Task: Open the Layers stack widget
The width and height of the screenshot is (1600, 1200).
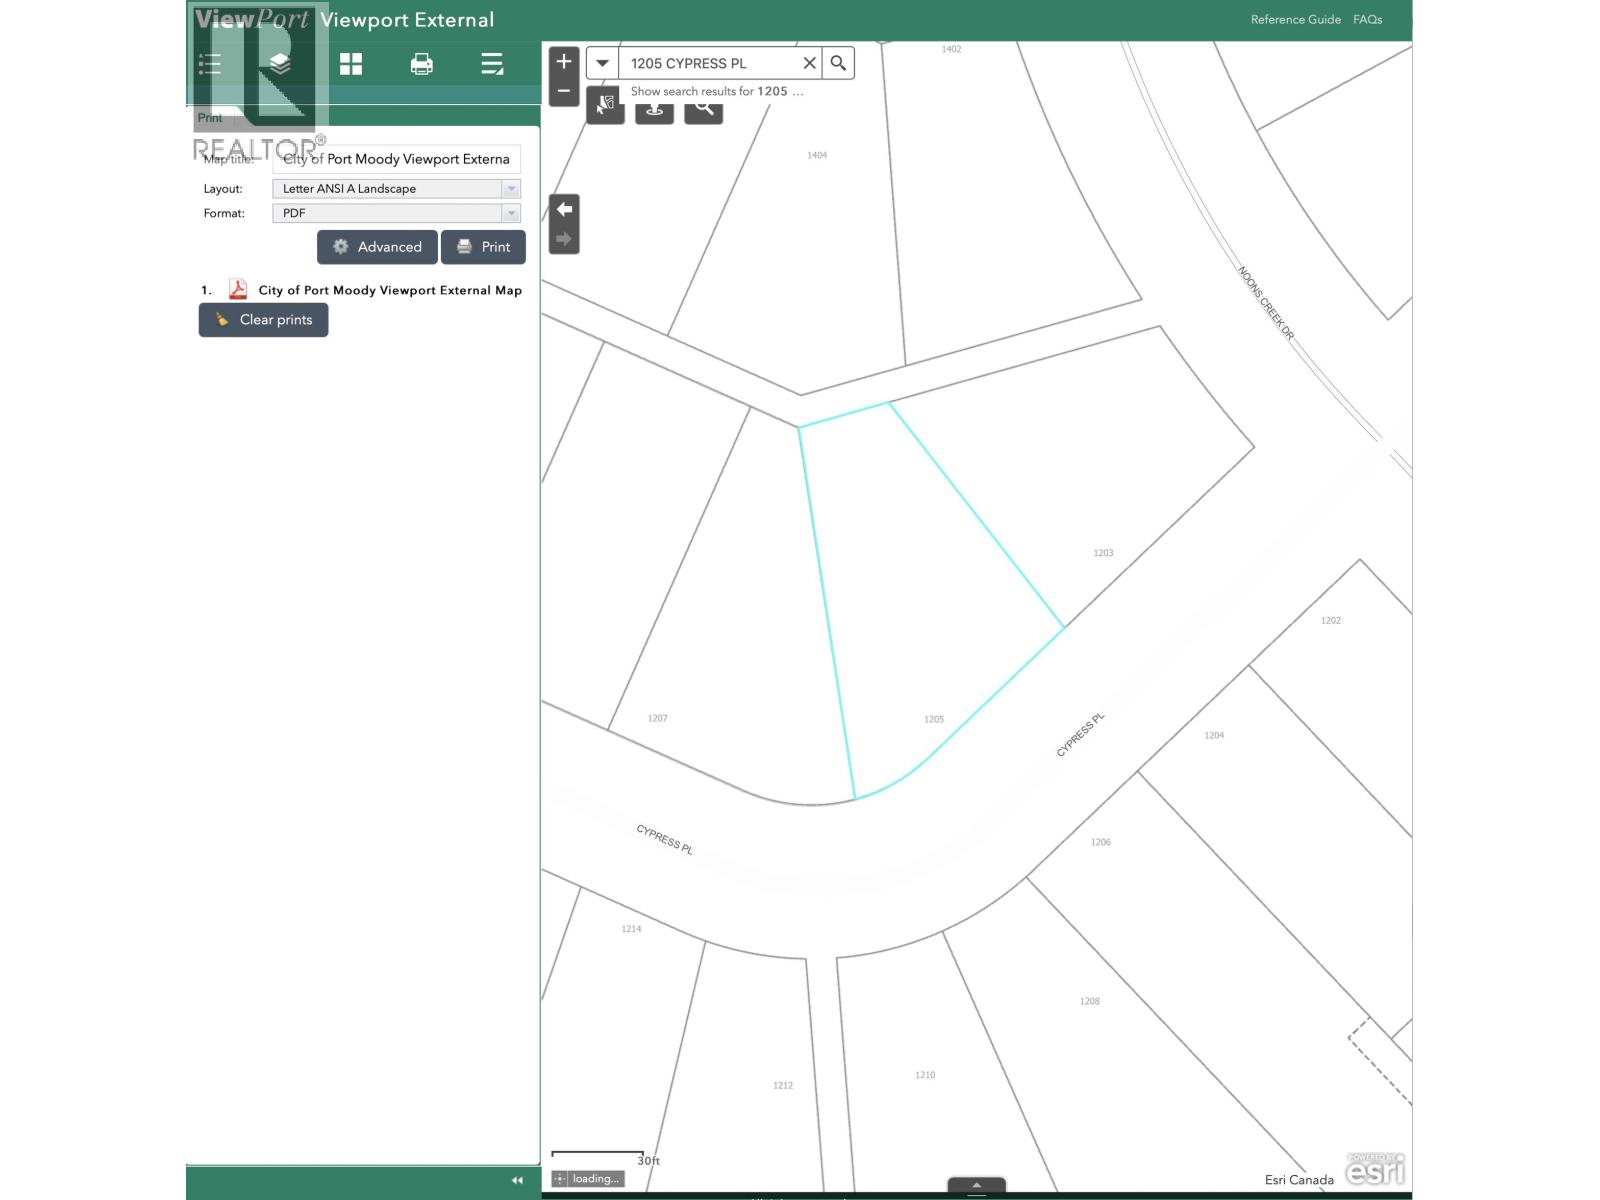Action: 280,65
